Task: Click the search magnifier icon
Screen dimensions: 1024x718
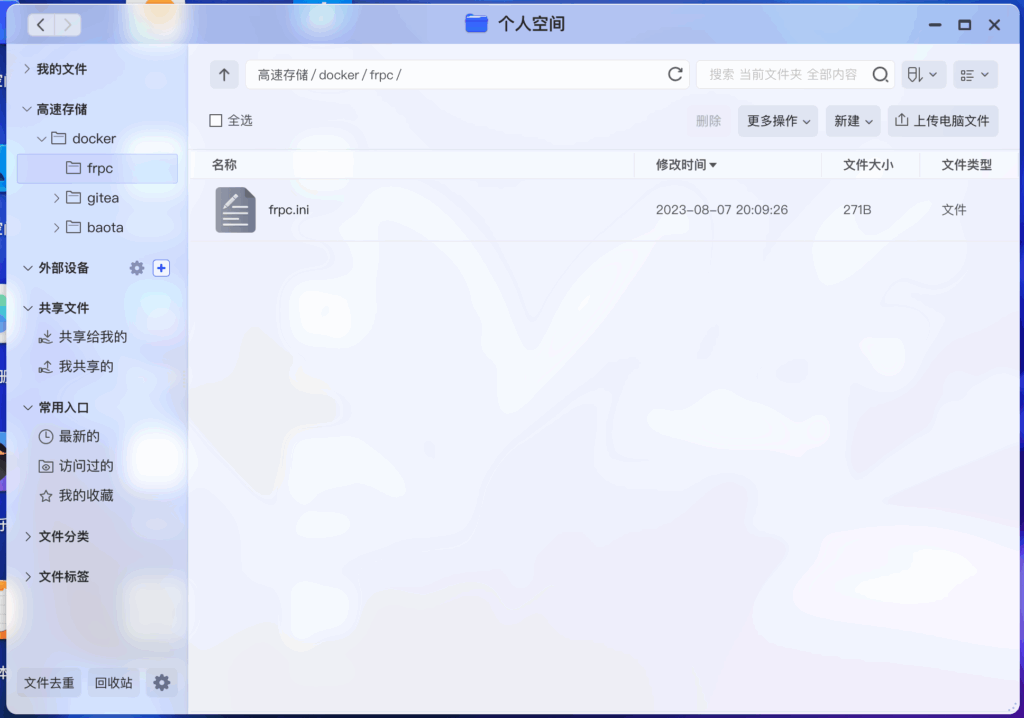Action: [879, 74]
